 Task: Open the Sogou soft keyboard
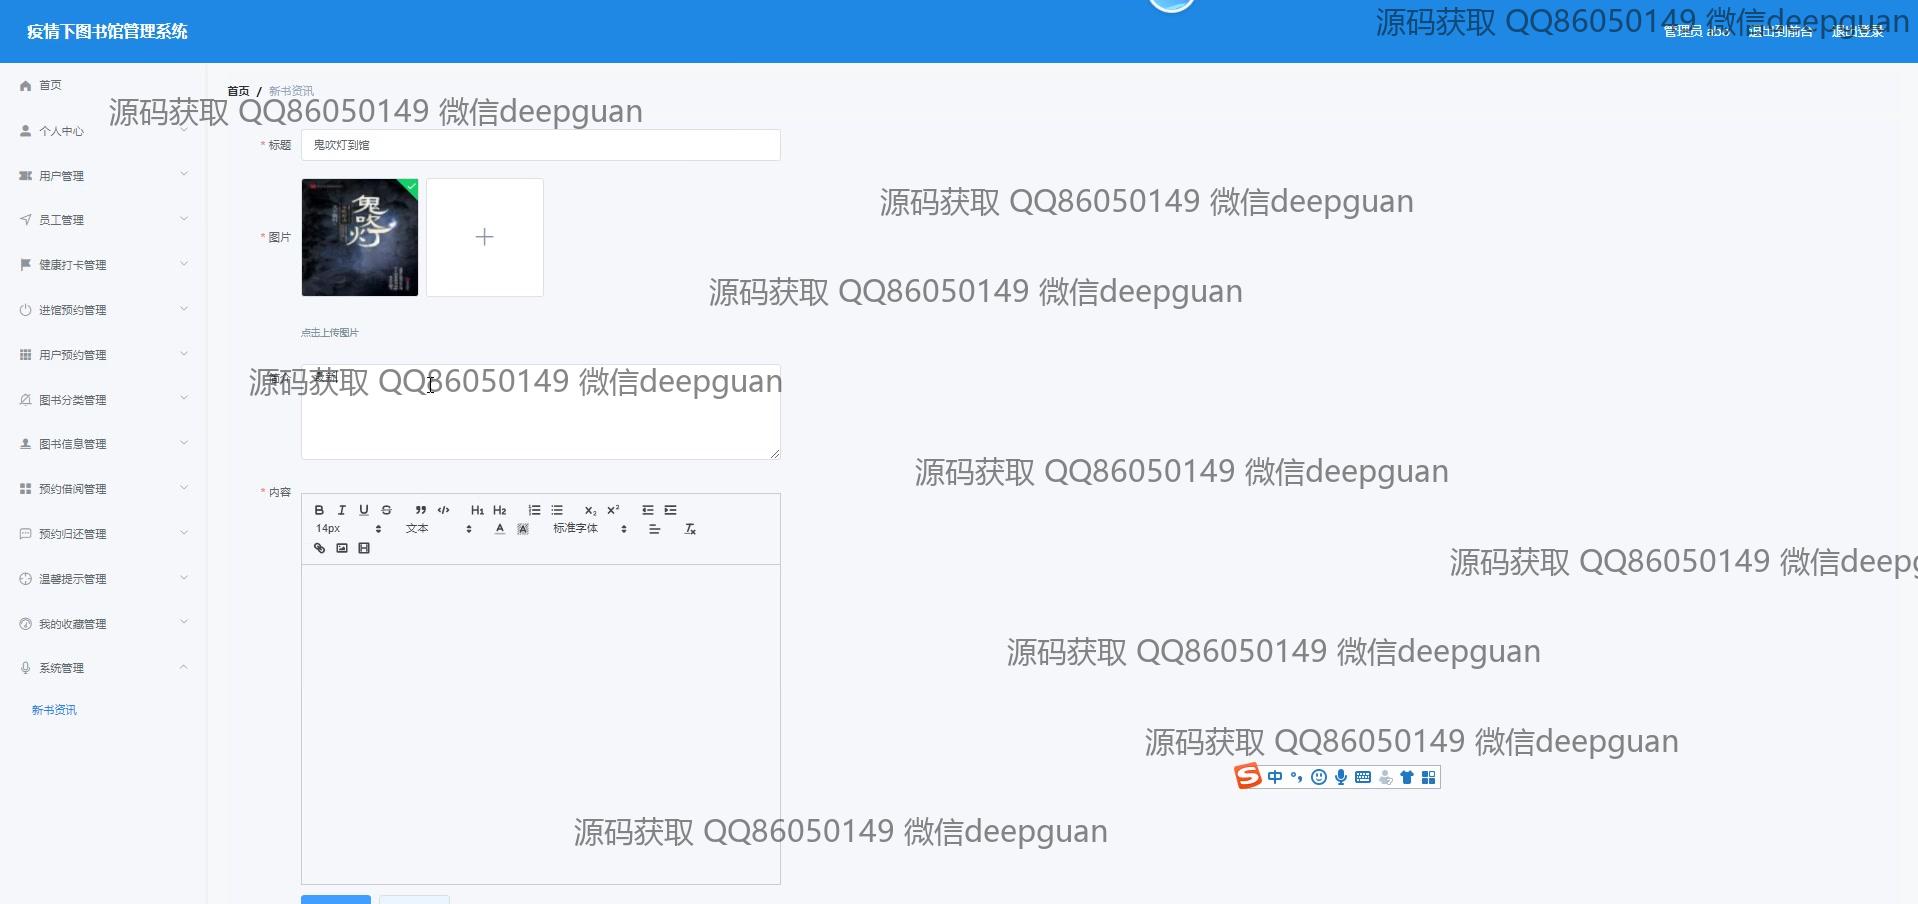coord(1363,777)
